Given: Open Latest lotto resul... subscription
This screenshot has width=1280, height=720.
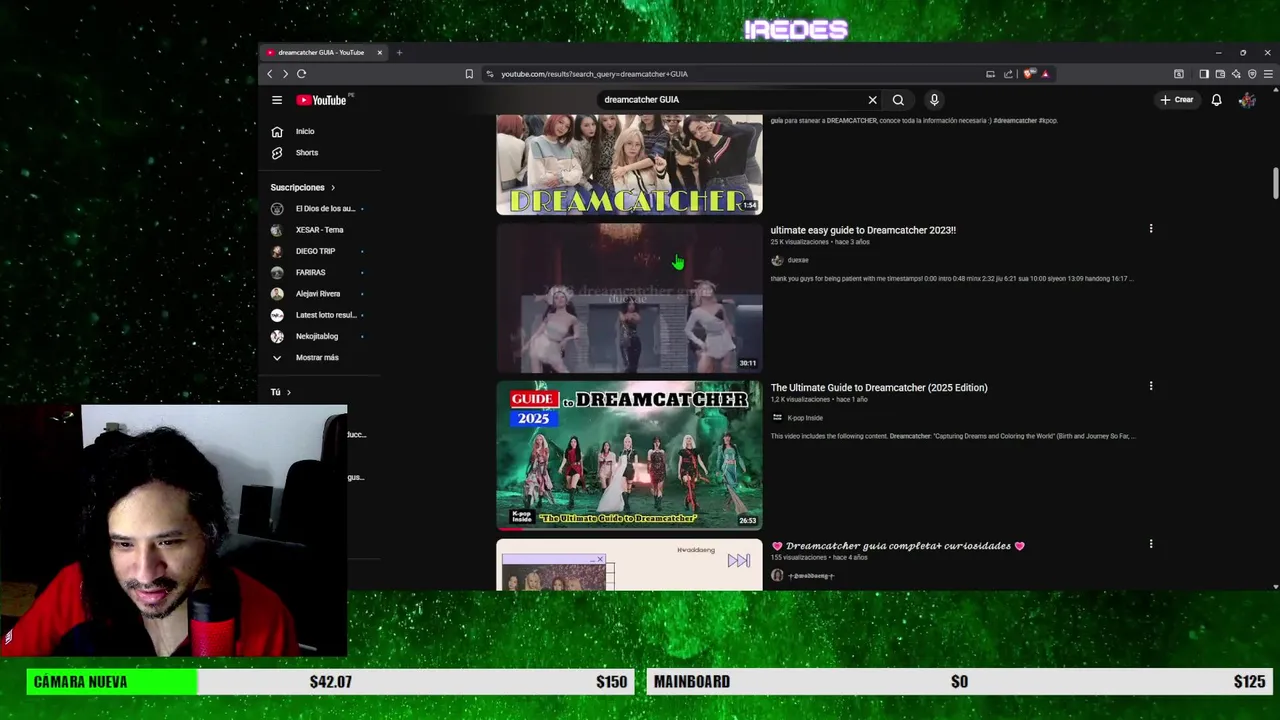Looking at the screenshot, I should tap(318, 315).
